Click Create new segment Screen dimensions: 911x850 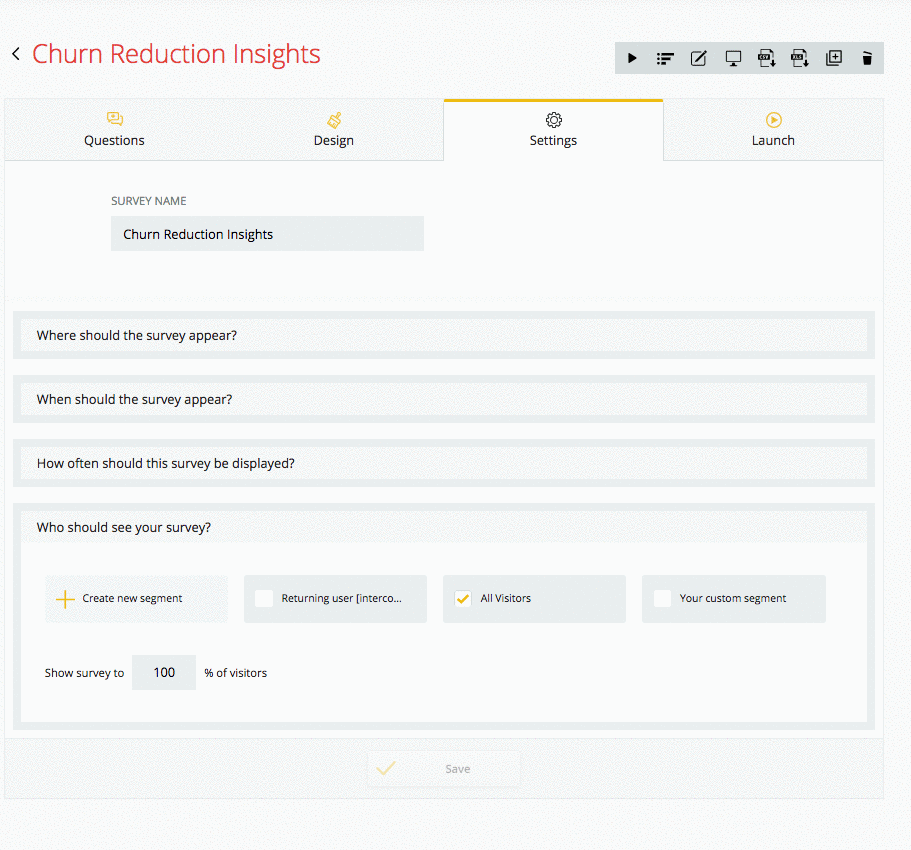point(137,599)
